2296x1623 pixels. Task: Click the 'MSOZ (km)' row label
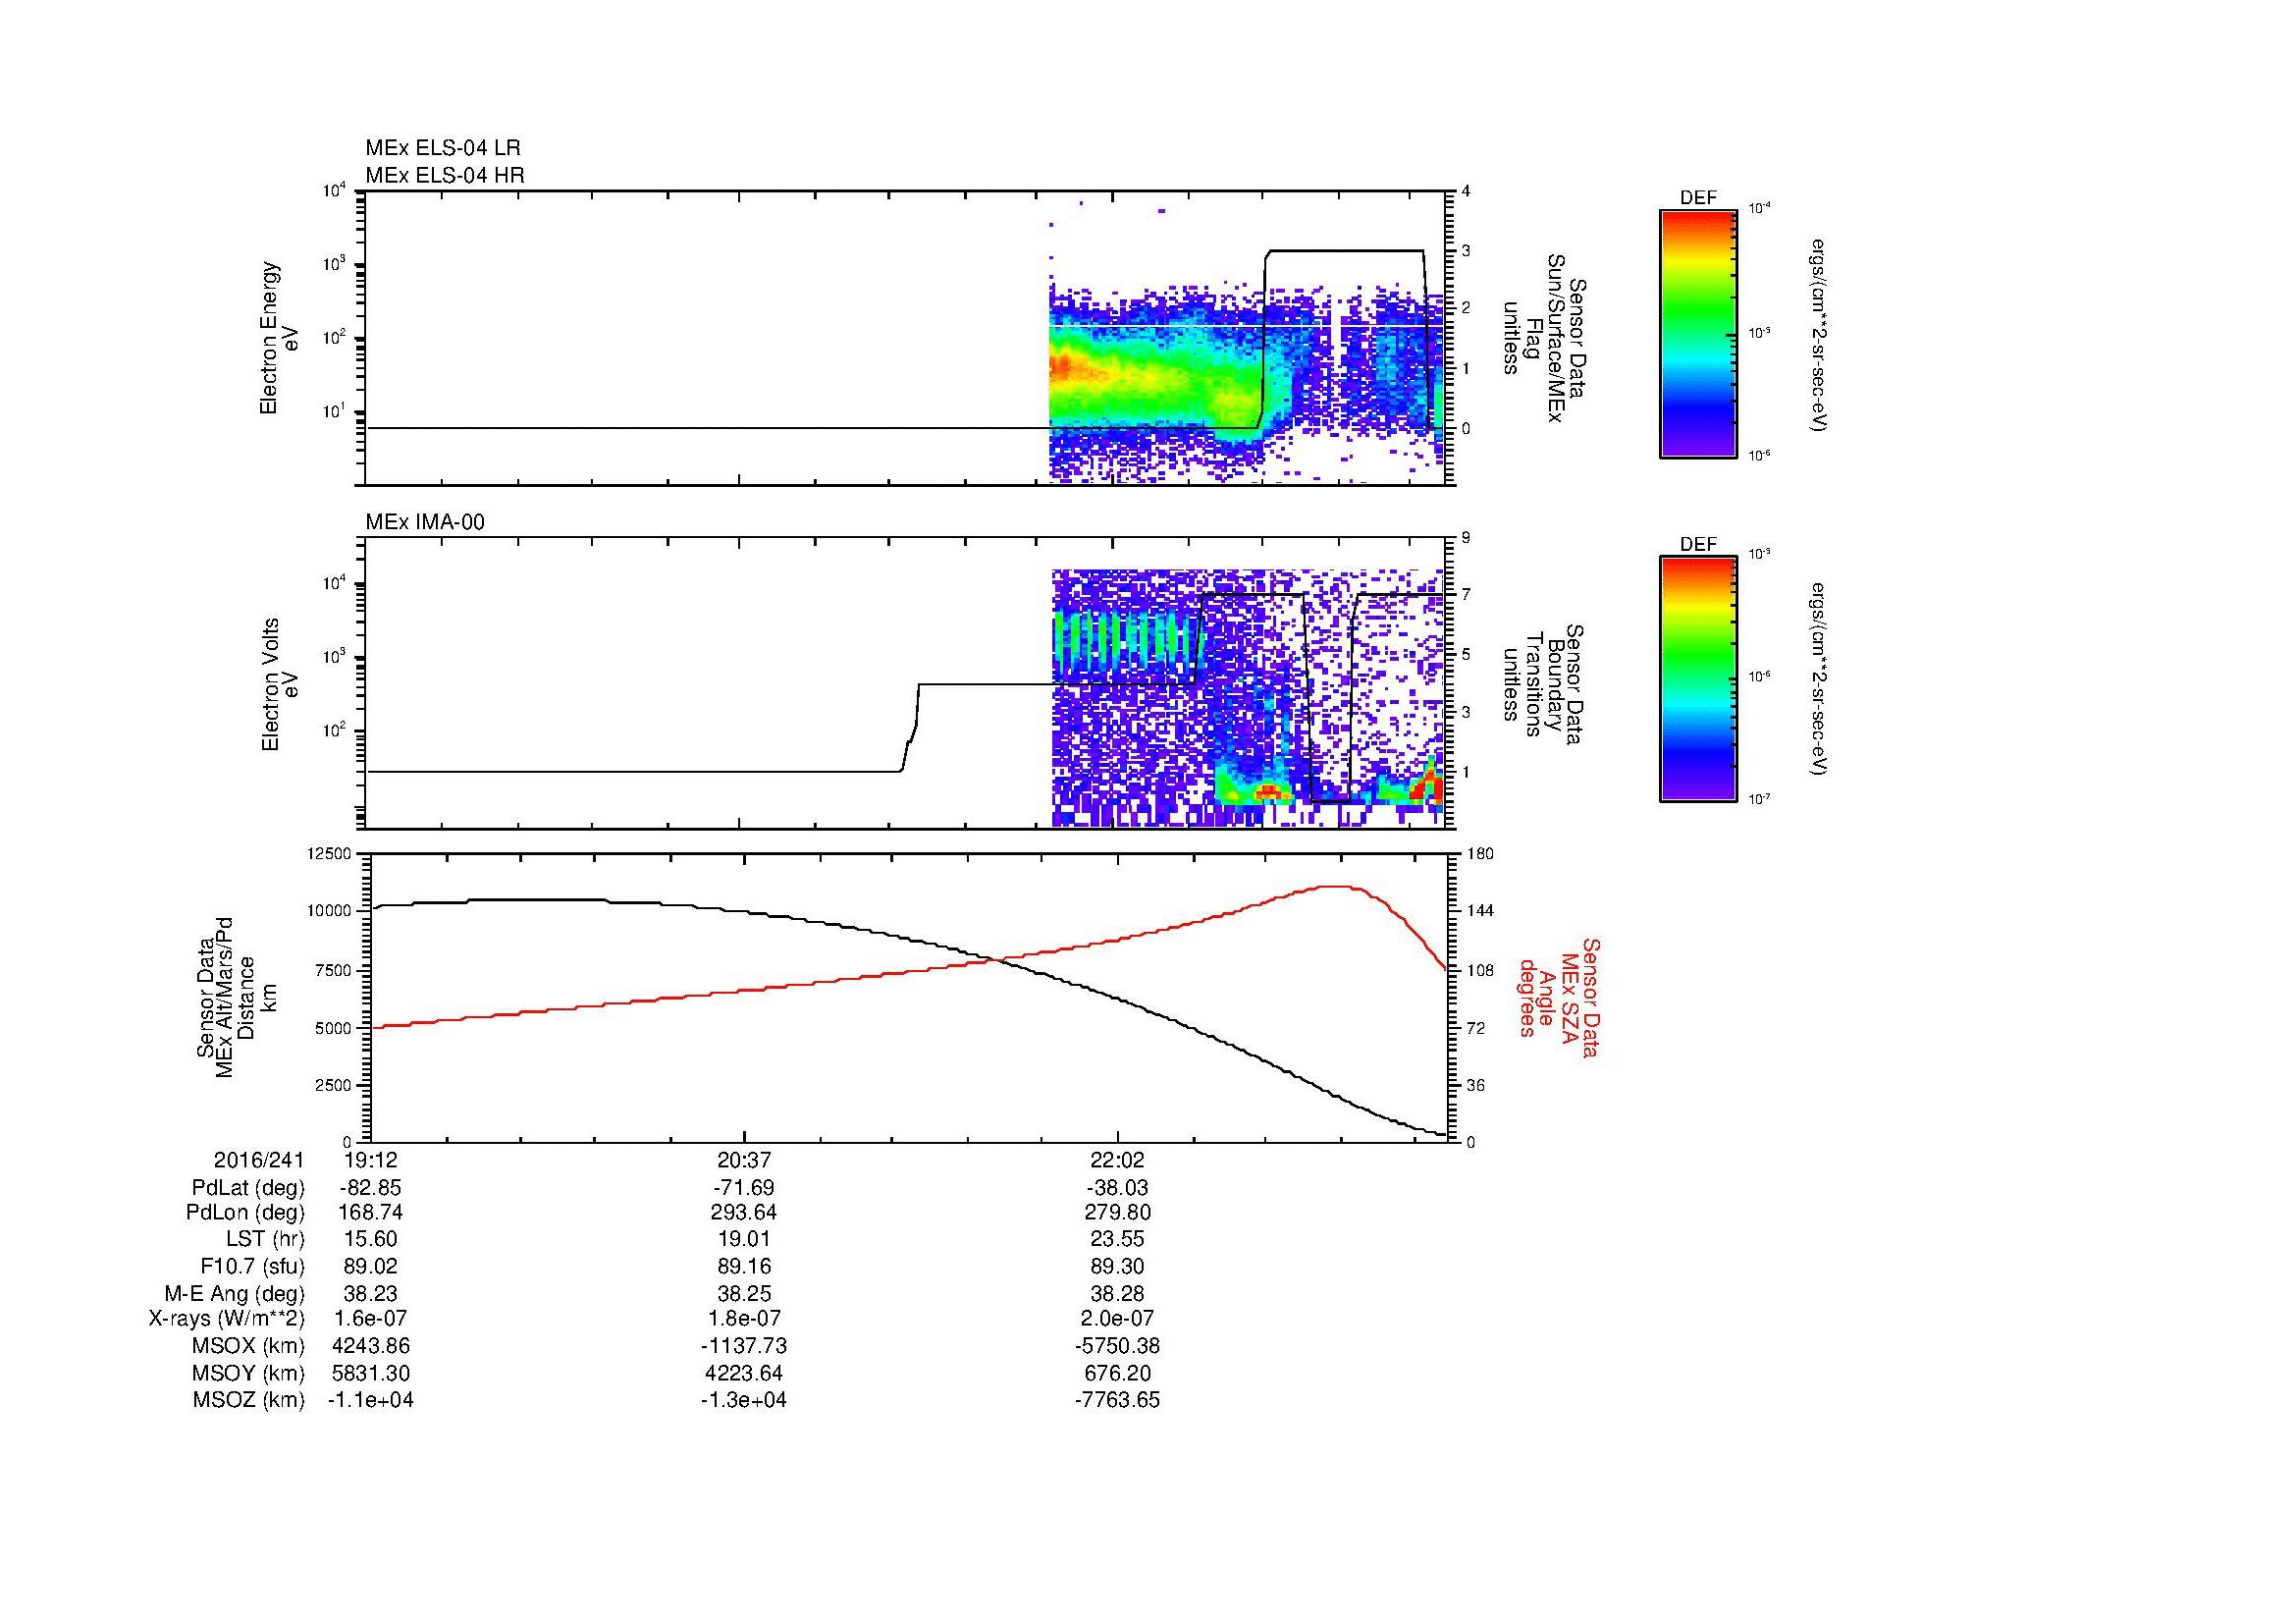(x=249, y=1400)
